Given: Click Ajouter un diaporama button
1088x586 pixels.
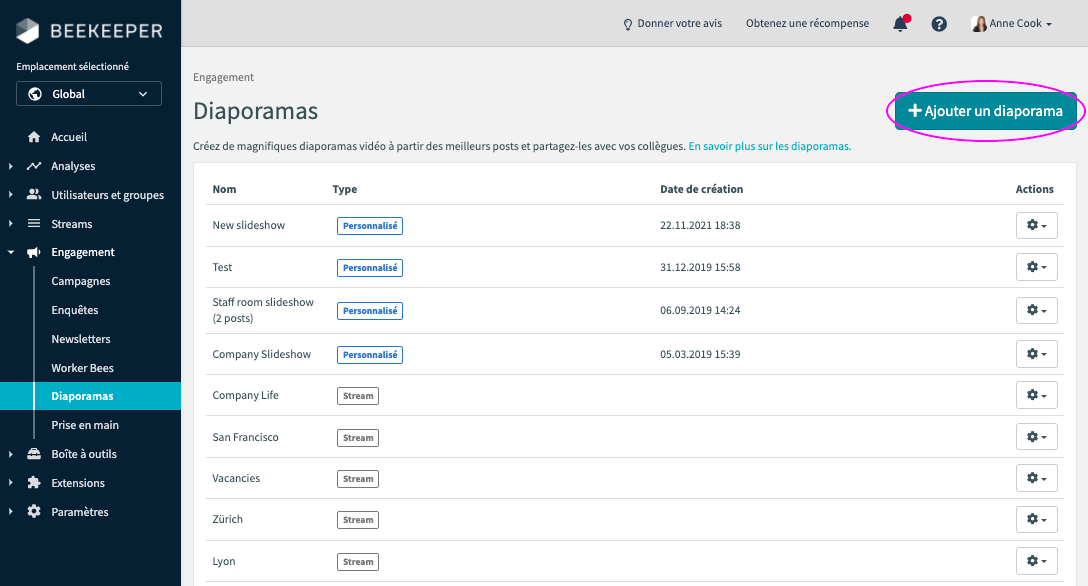Looking at the screenshot, I should click(x=985, y=111).
